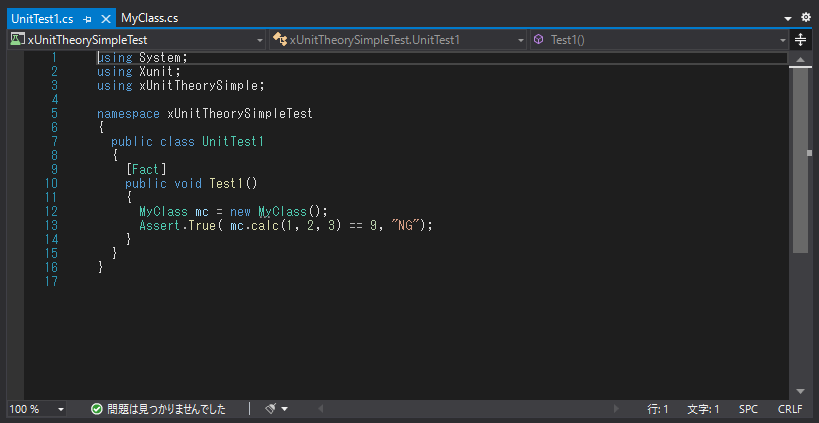The width and height of the screenshot is (819, 423).
Task: Click the horizontal scroll left arrow
Action: click(x=320, y=408)
